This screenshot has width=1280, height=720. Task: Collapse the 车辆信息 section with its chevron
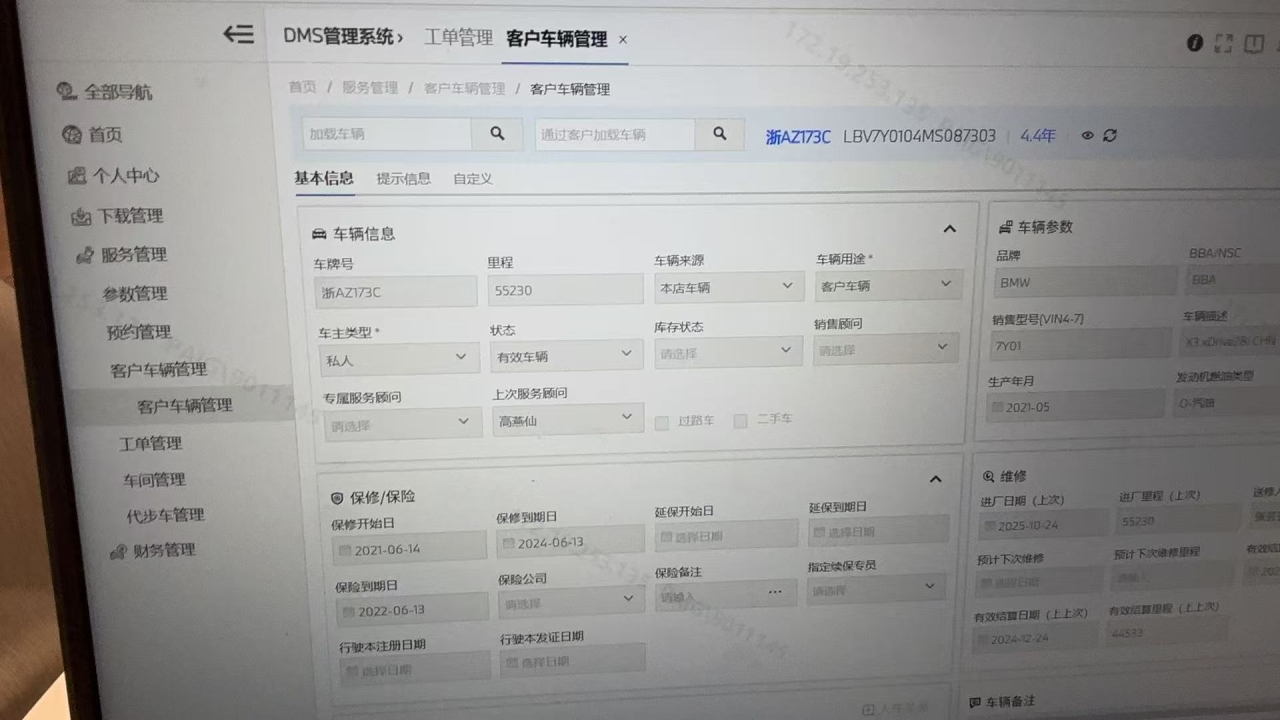coord(949,229)
